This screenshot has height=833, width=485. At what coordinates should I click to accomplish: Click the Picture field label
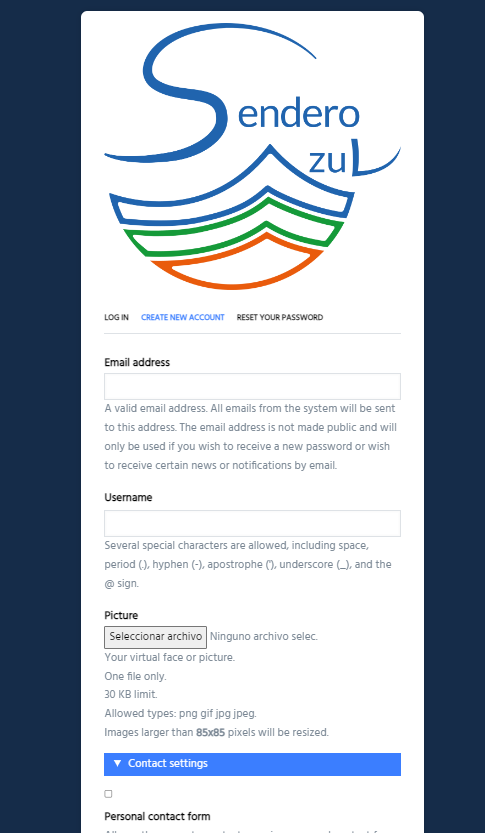click(x=121, y=616)
